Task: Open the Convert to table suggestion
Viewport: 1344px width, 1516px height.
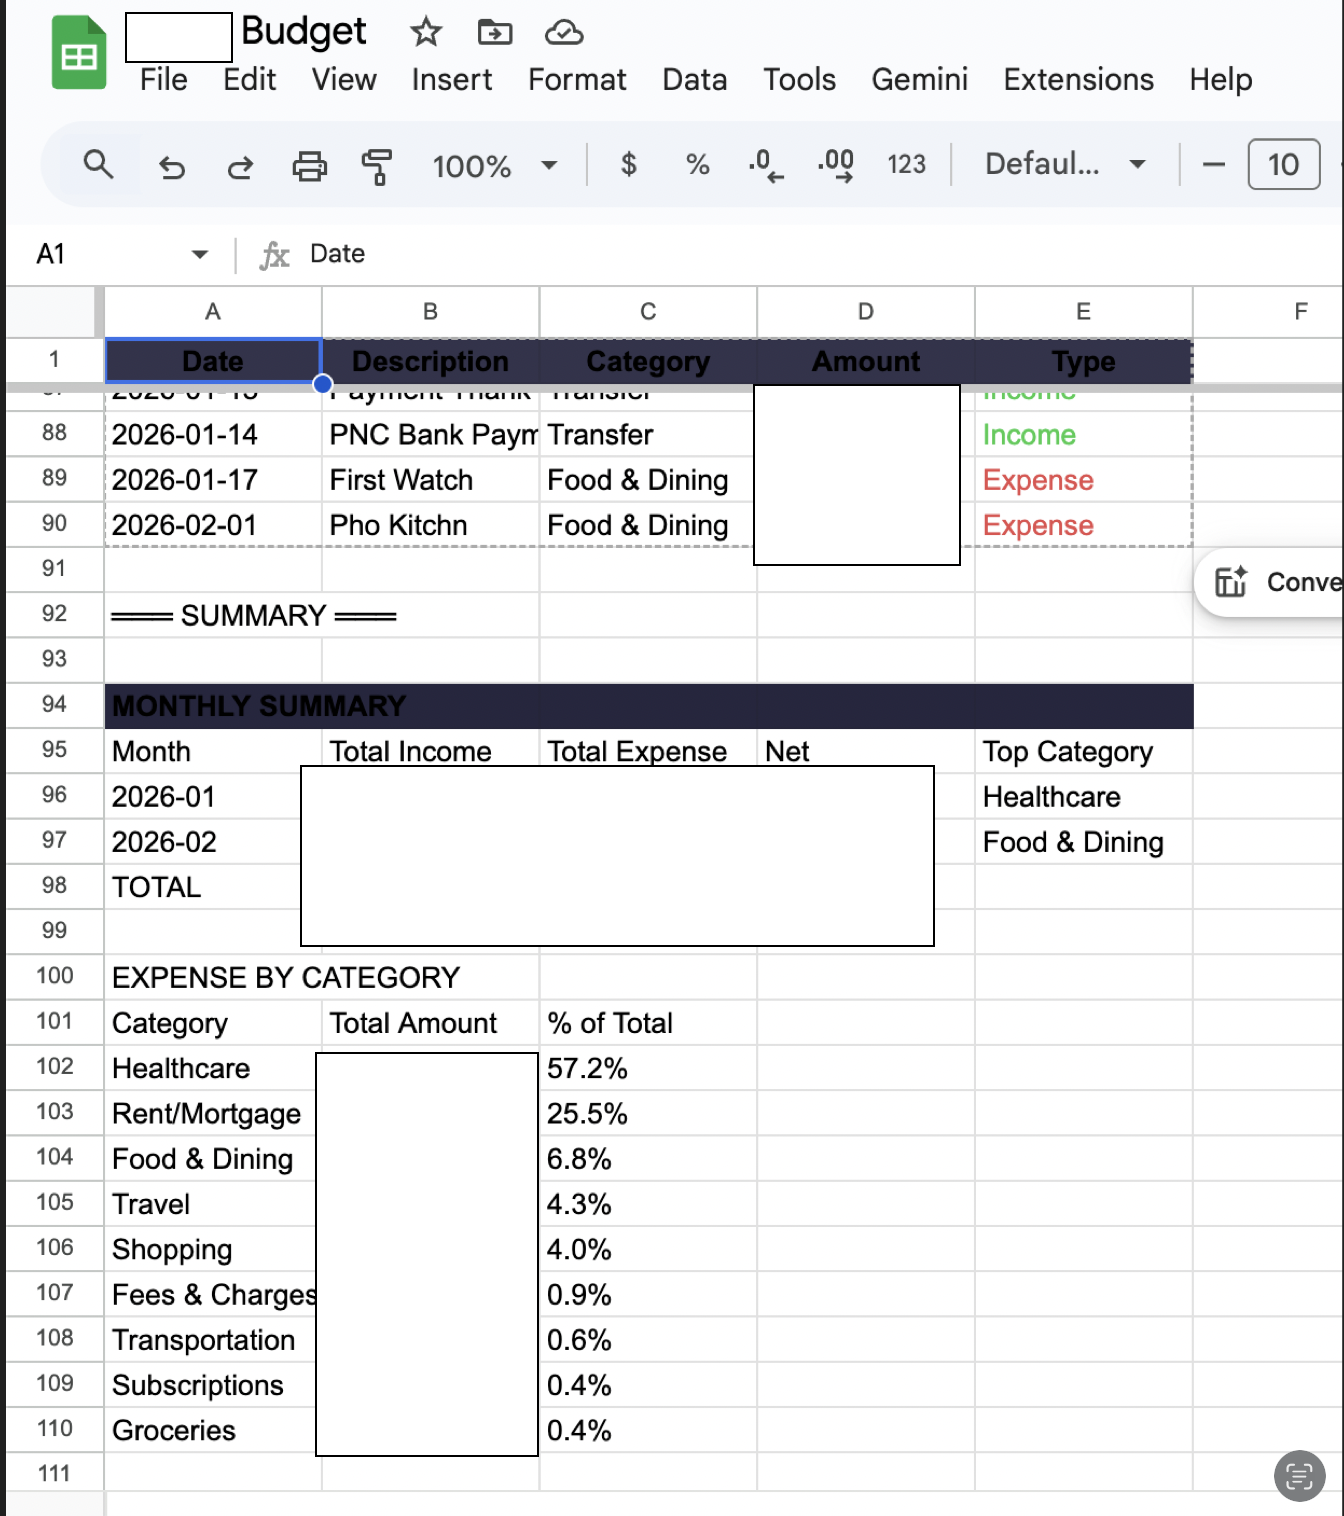Action: 1270,582
